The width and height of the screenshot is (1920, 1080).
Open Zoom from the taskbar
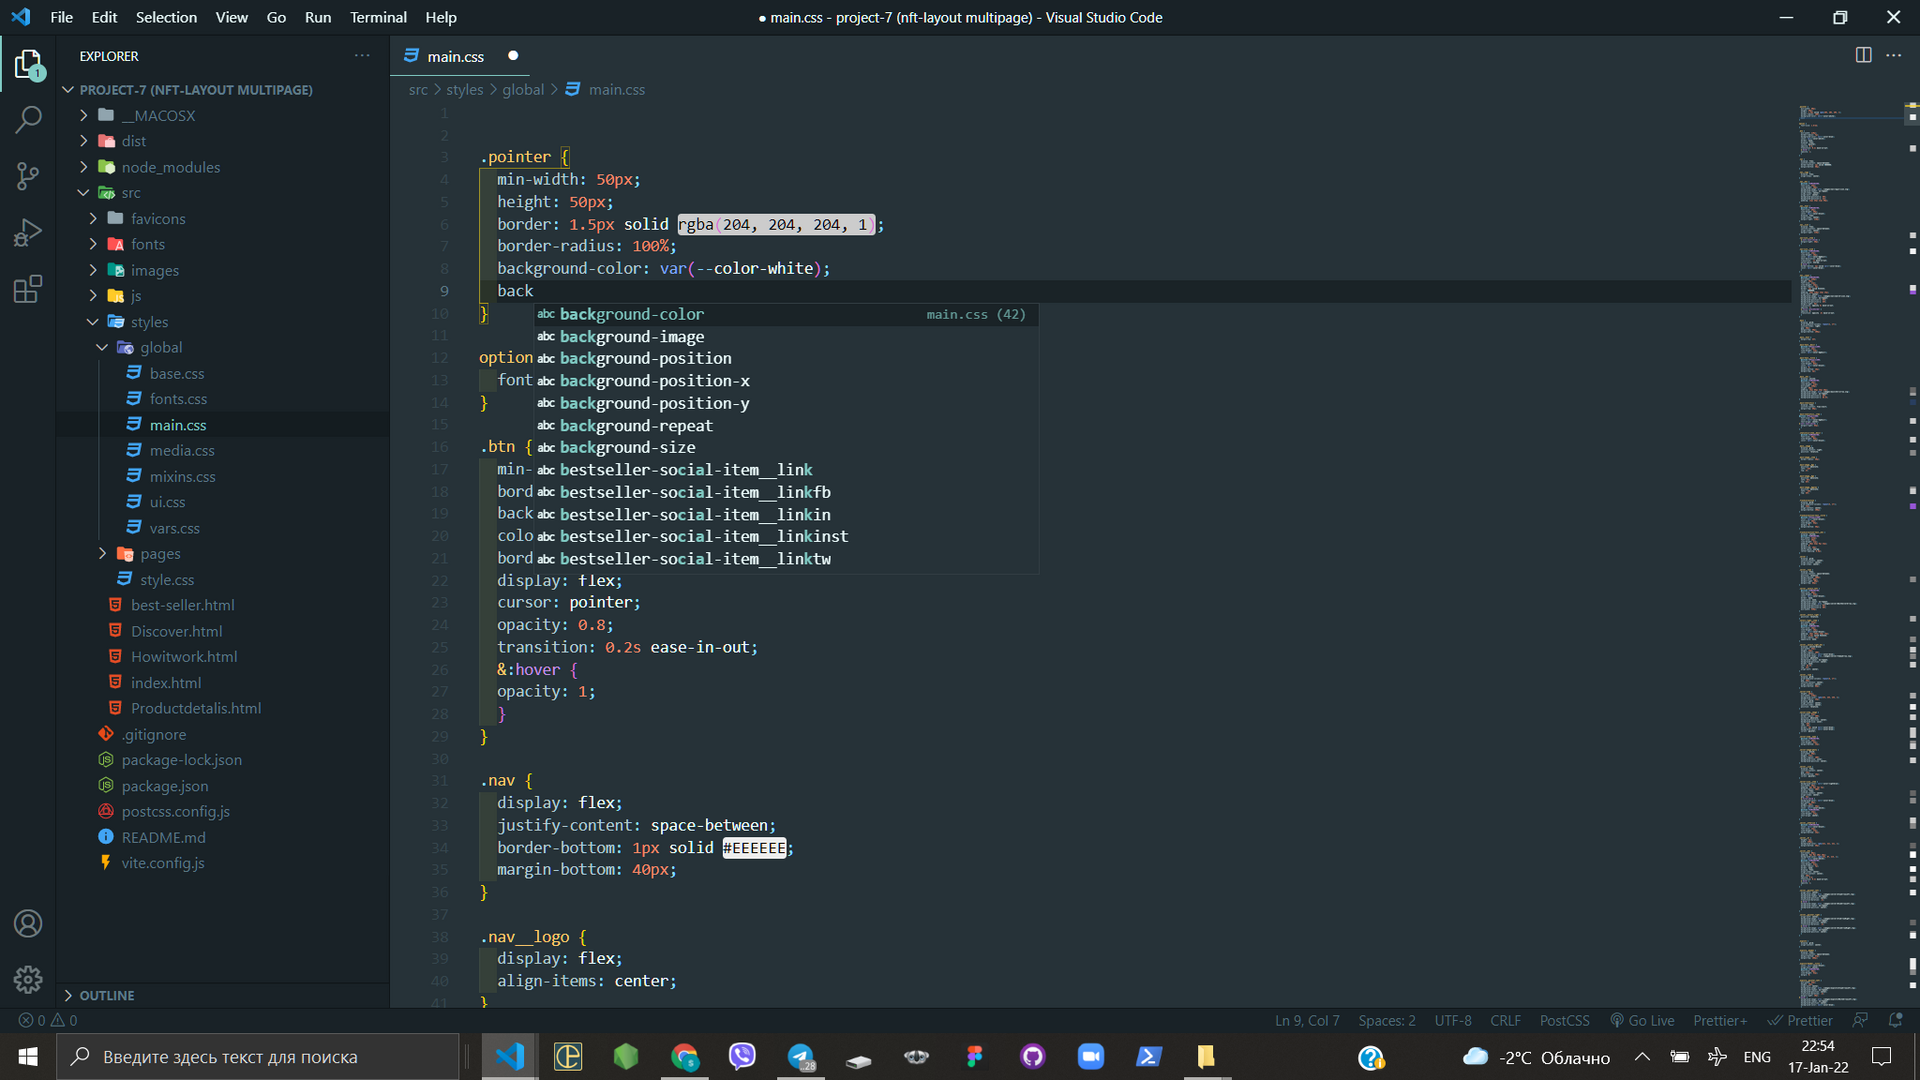pos(1091,1057)
